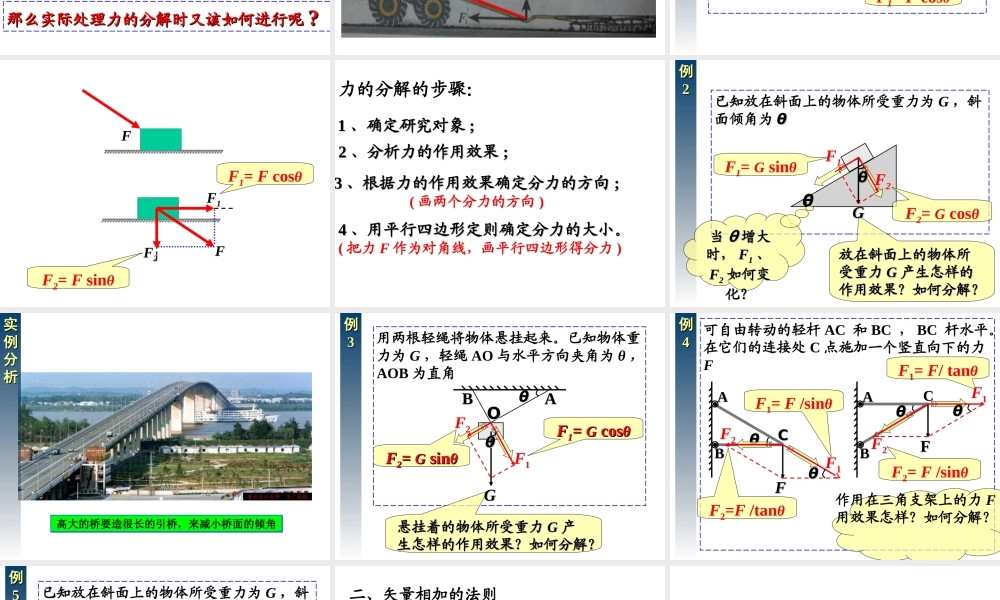Click step 1、确定研究对象
The width and height of the screenshot is (1000, 600).
407,126
